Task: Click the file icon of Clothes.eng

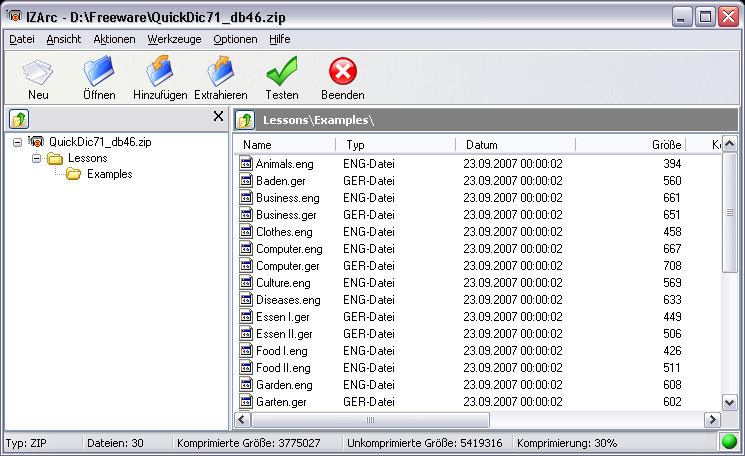Action: pyautogui.click(x=246, y=232)
